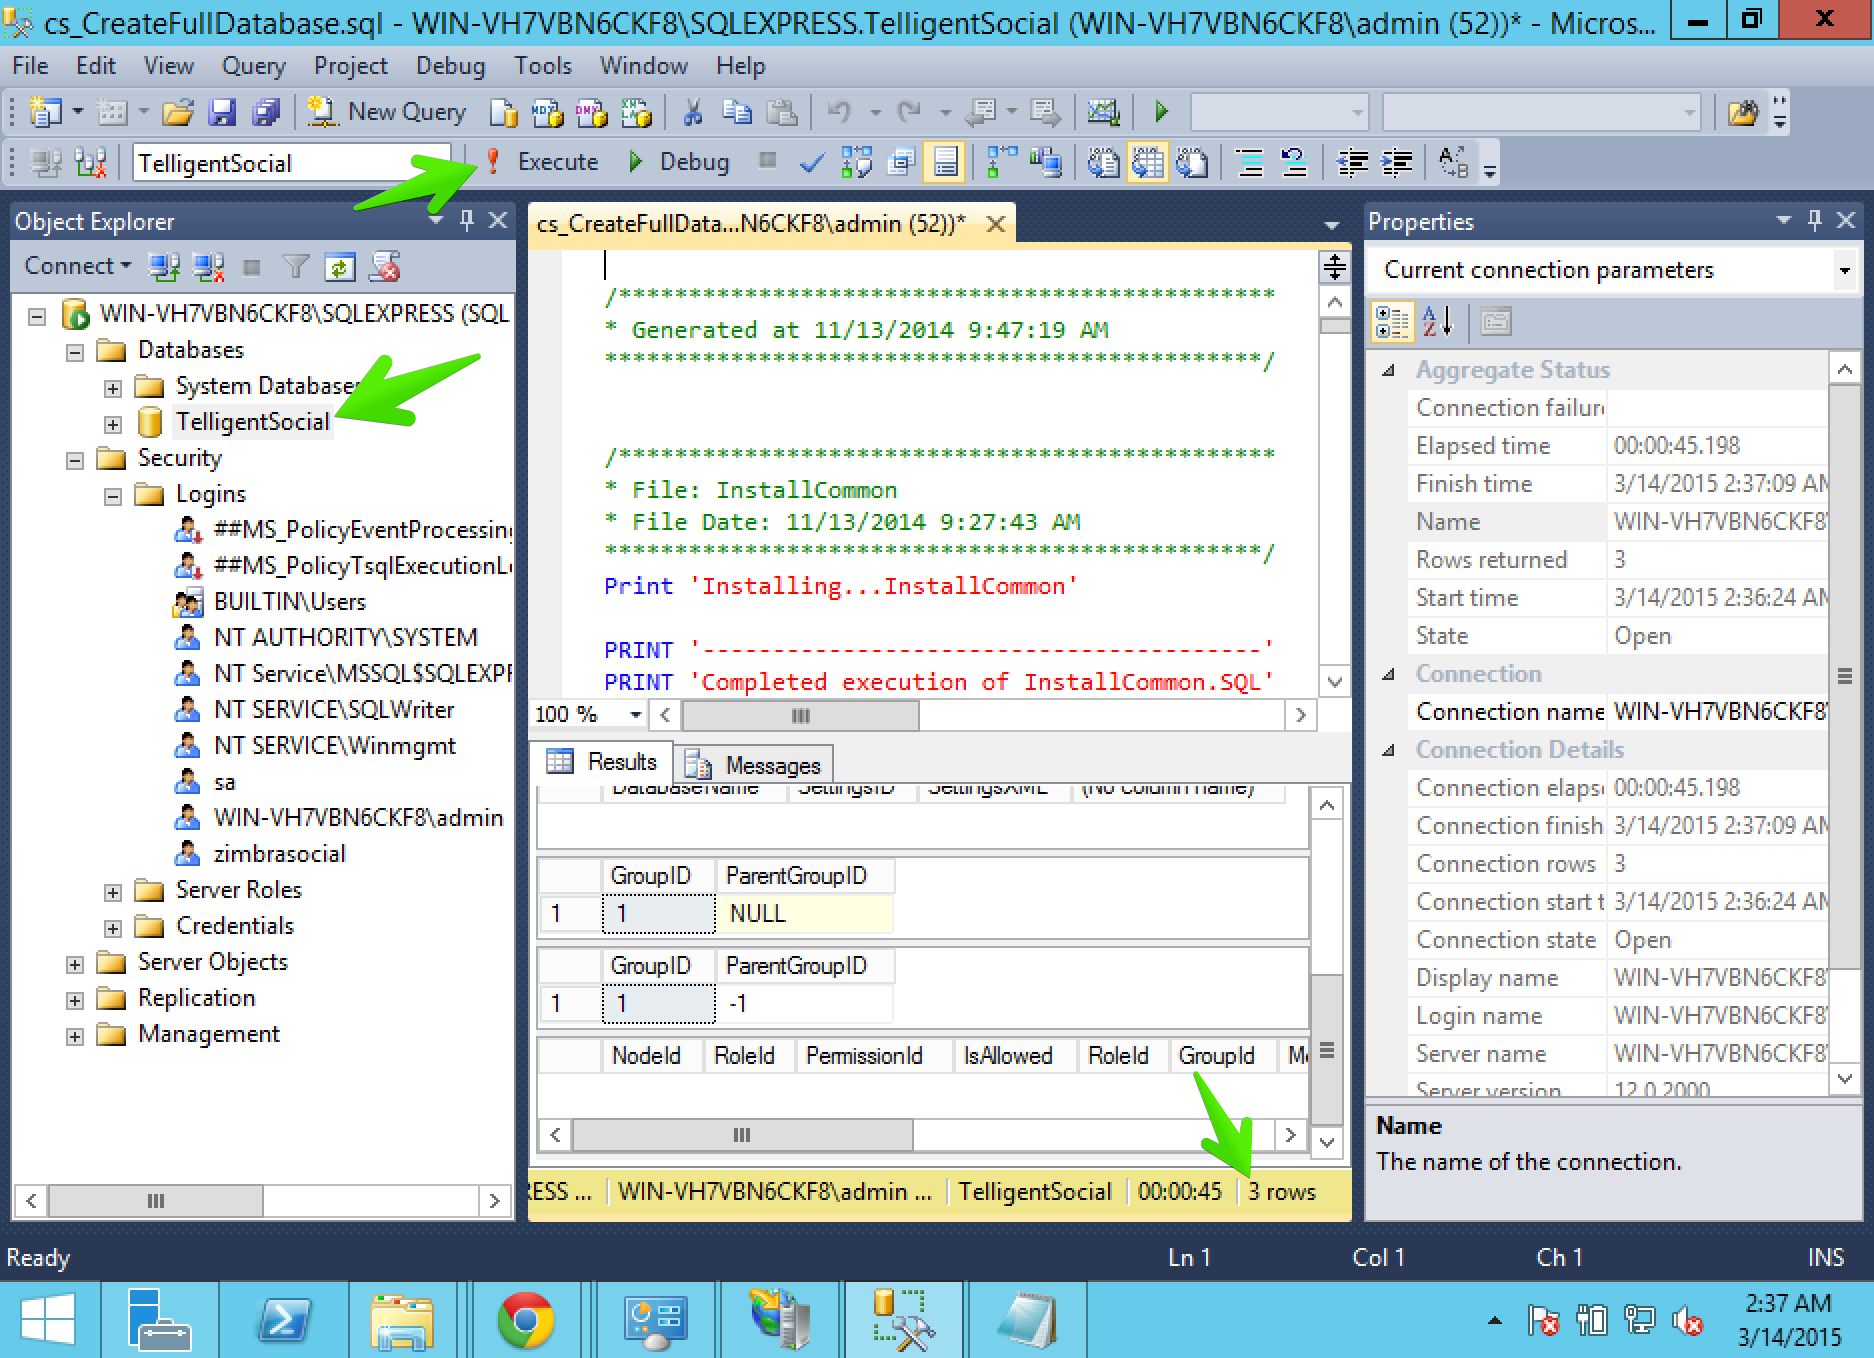Open the 100 % zoom level combo box
Image resolution: width=1874 pixels, height=1358 pixels.
(588, 714)
